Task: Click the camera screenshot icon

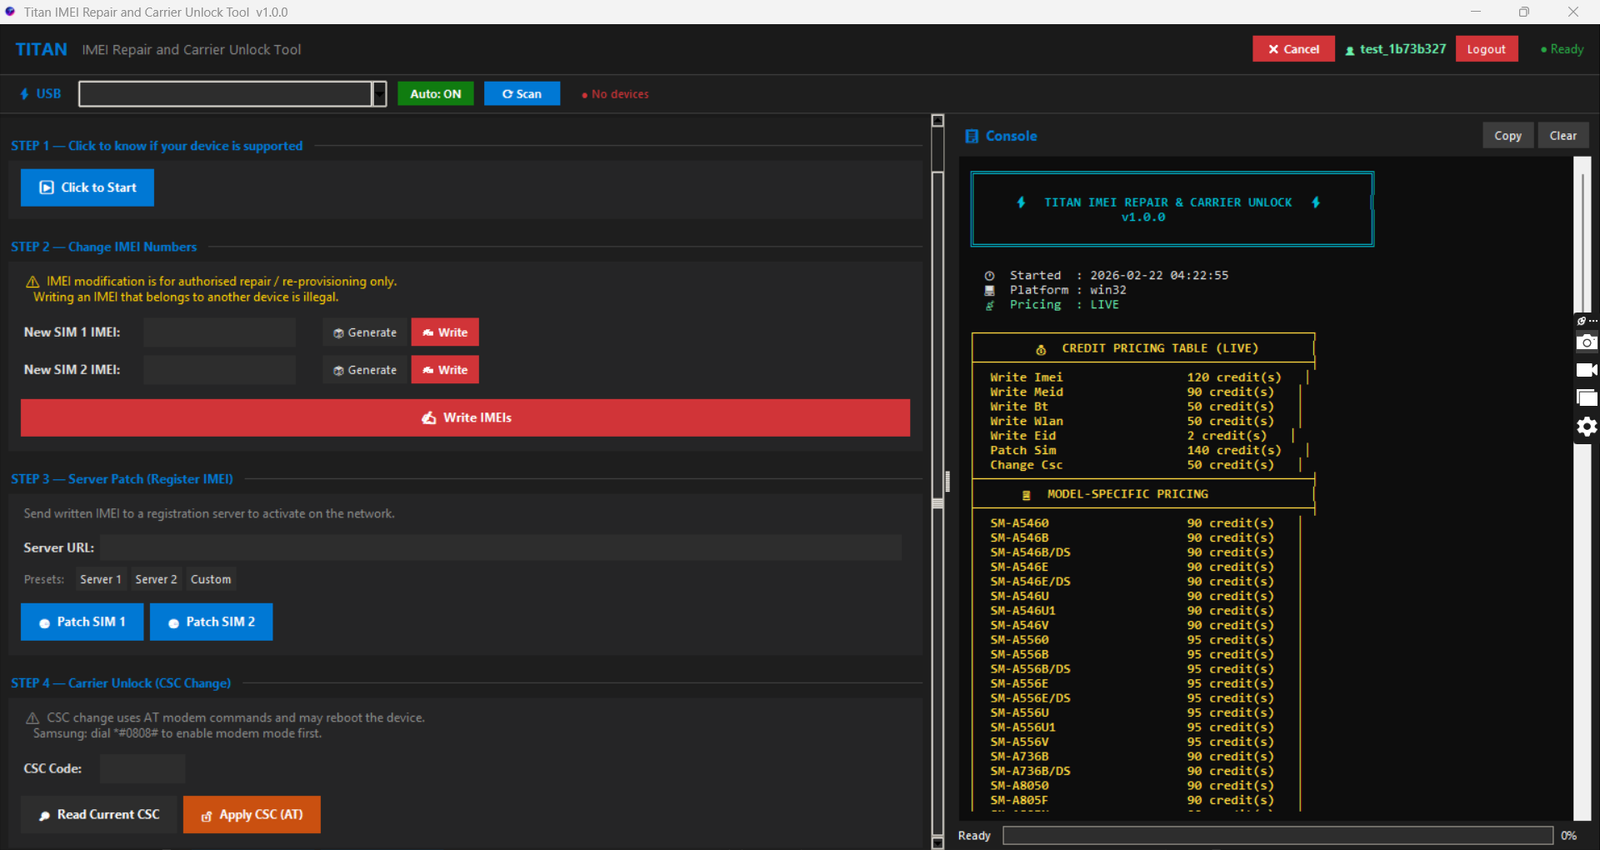Action: point(1586,343)
